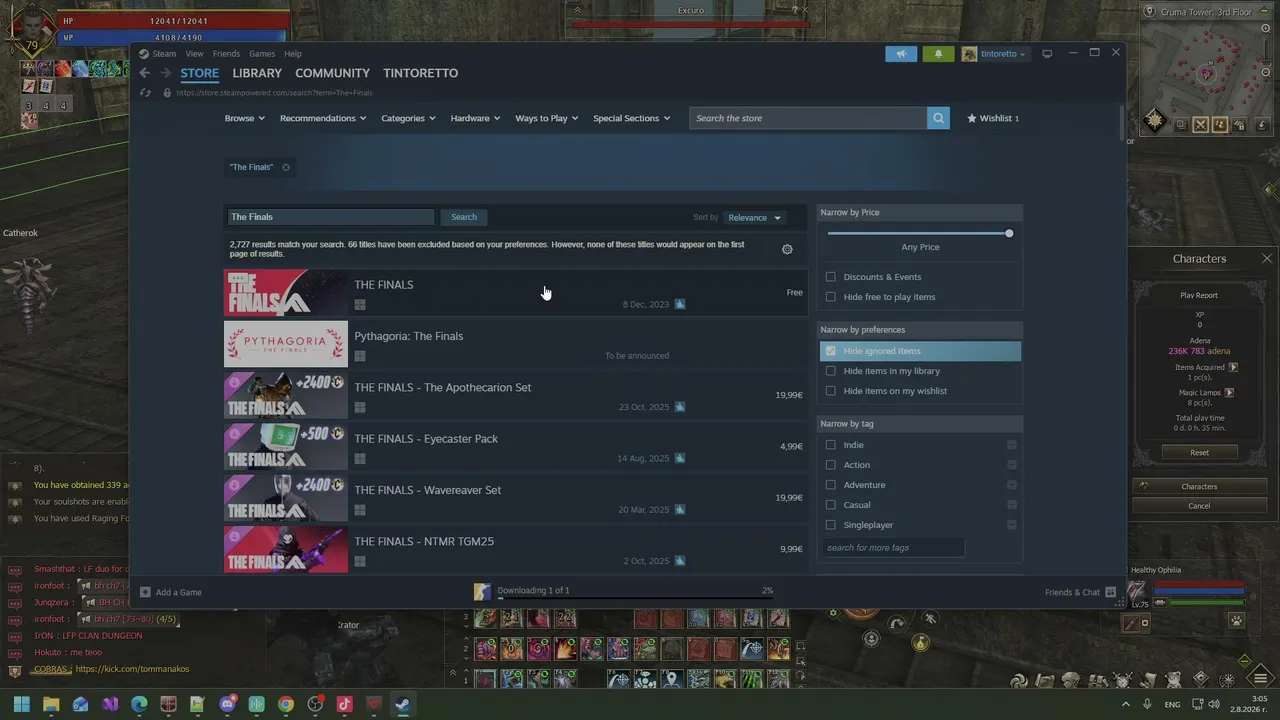Switch to the LIBRARY tab

[257, 73]
